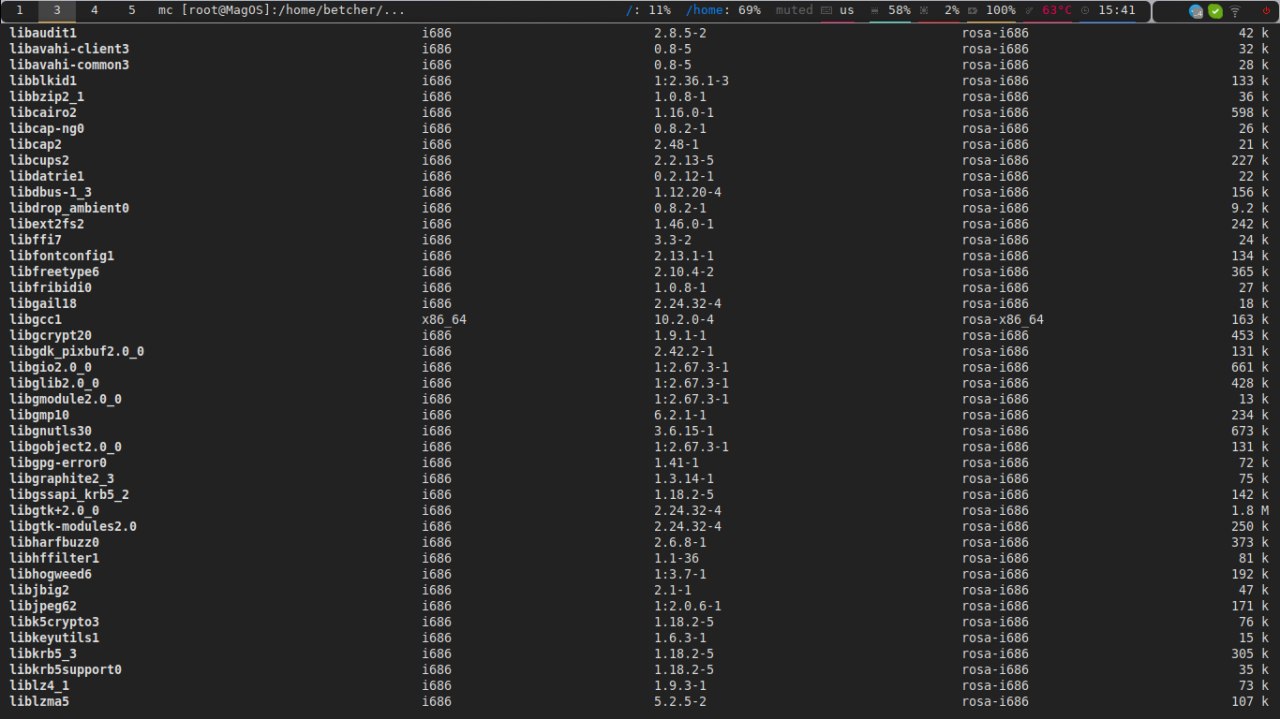Open the blue globe tray icon
1280x719 pixels.
[1196, 11]
